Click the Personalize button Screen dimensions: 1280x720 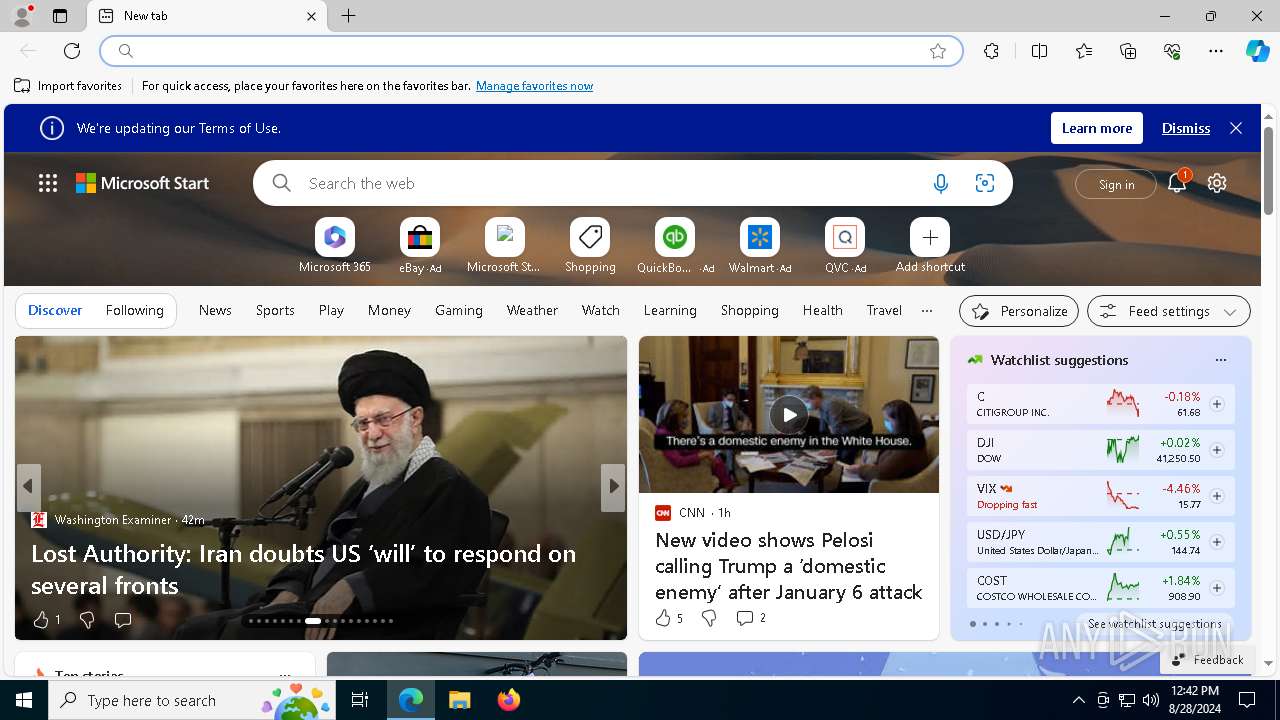[1019, 311]
